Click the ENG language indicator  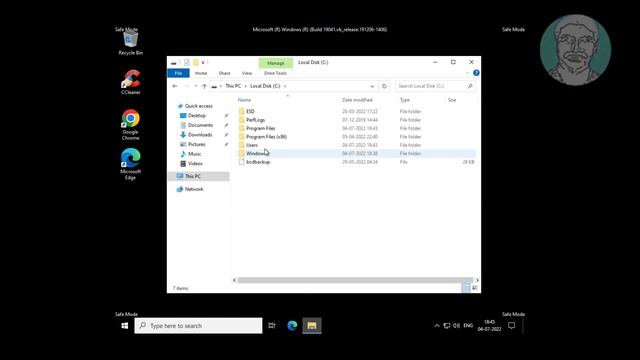click(x=468, y=326)
